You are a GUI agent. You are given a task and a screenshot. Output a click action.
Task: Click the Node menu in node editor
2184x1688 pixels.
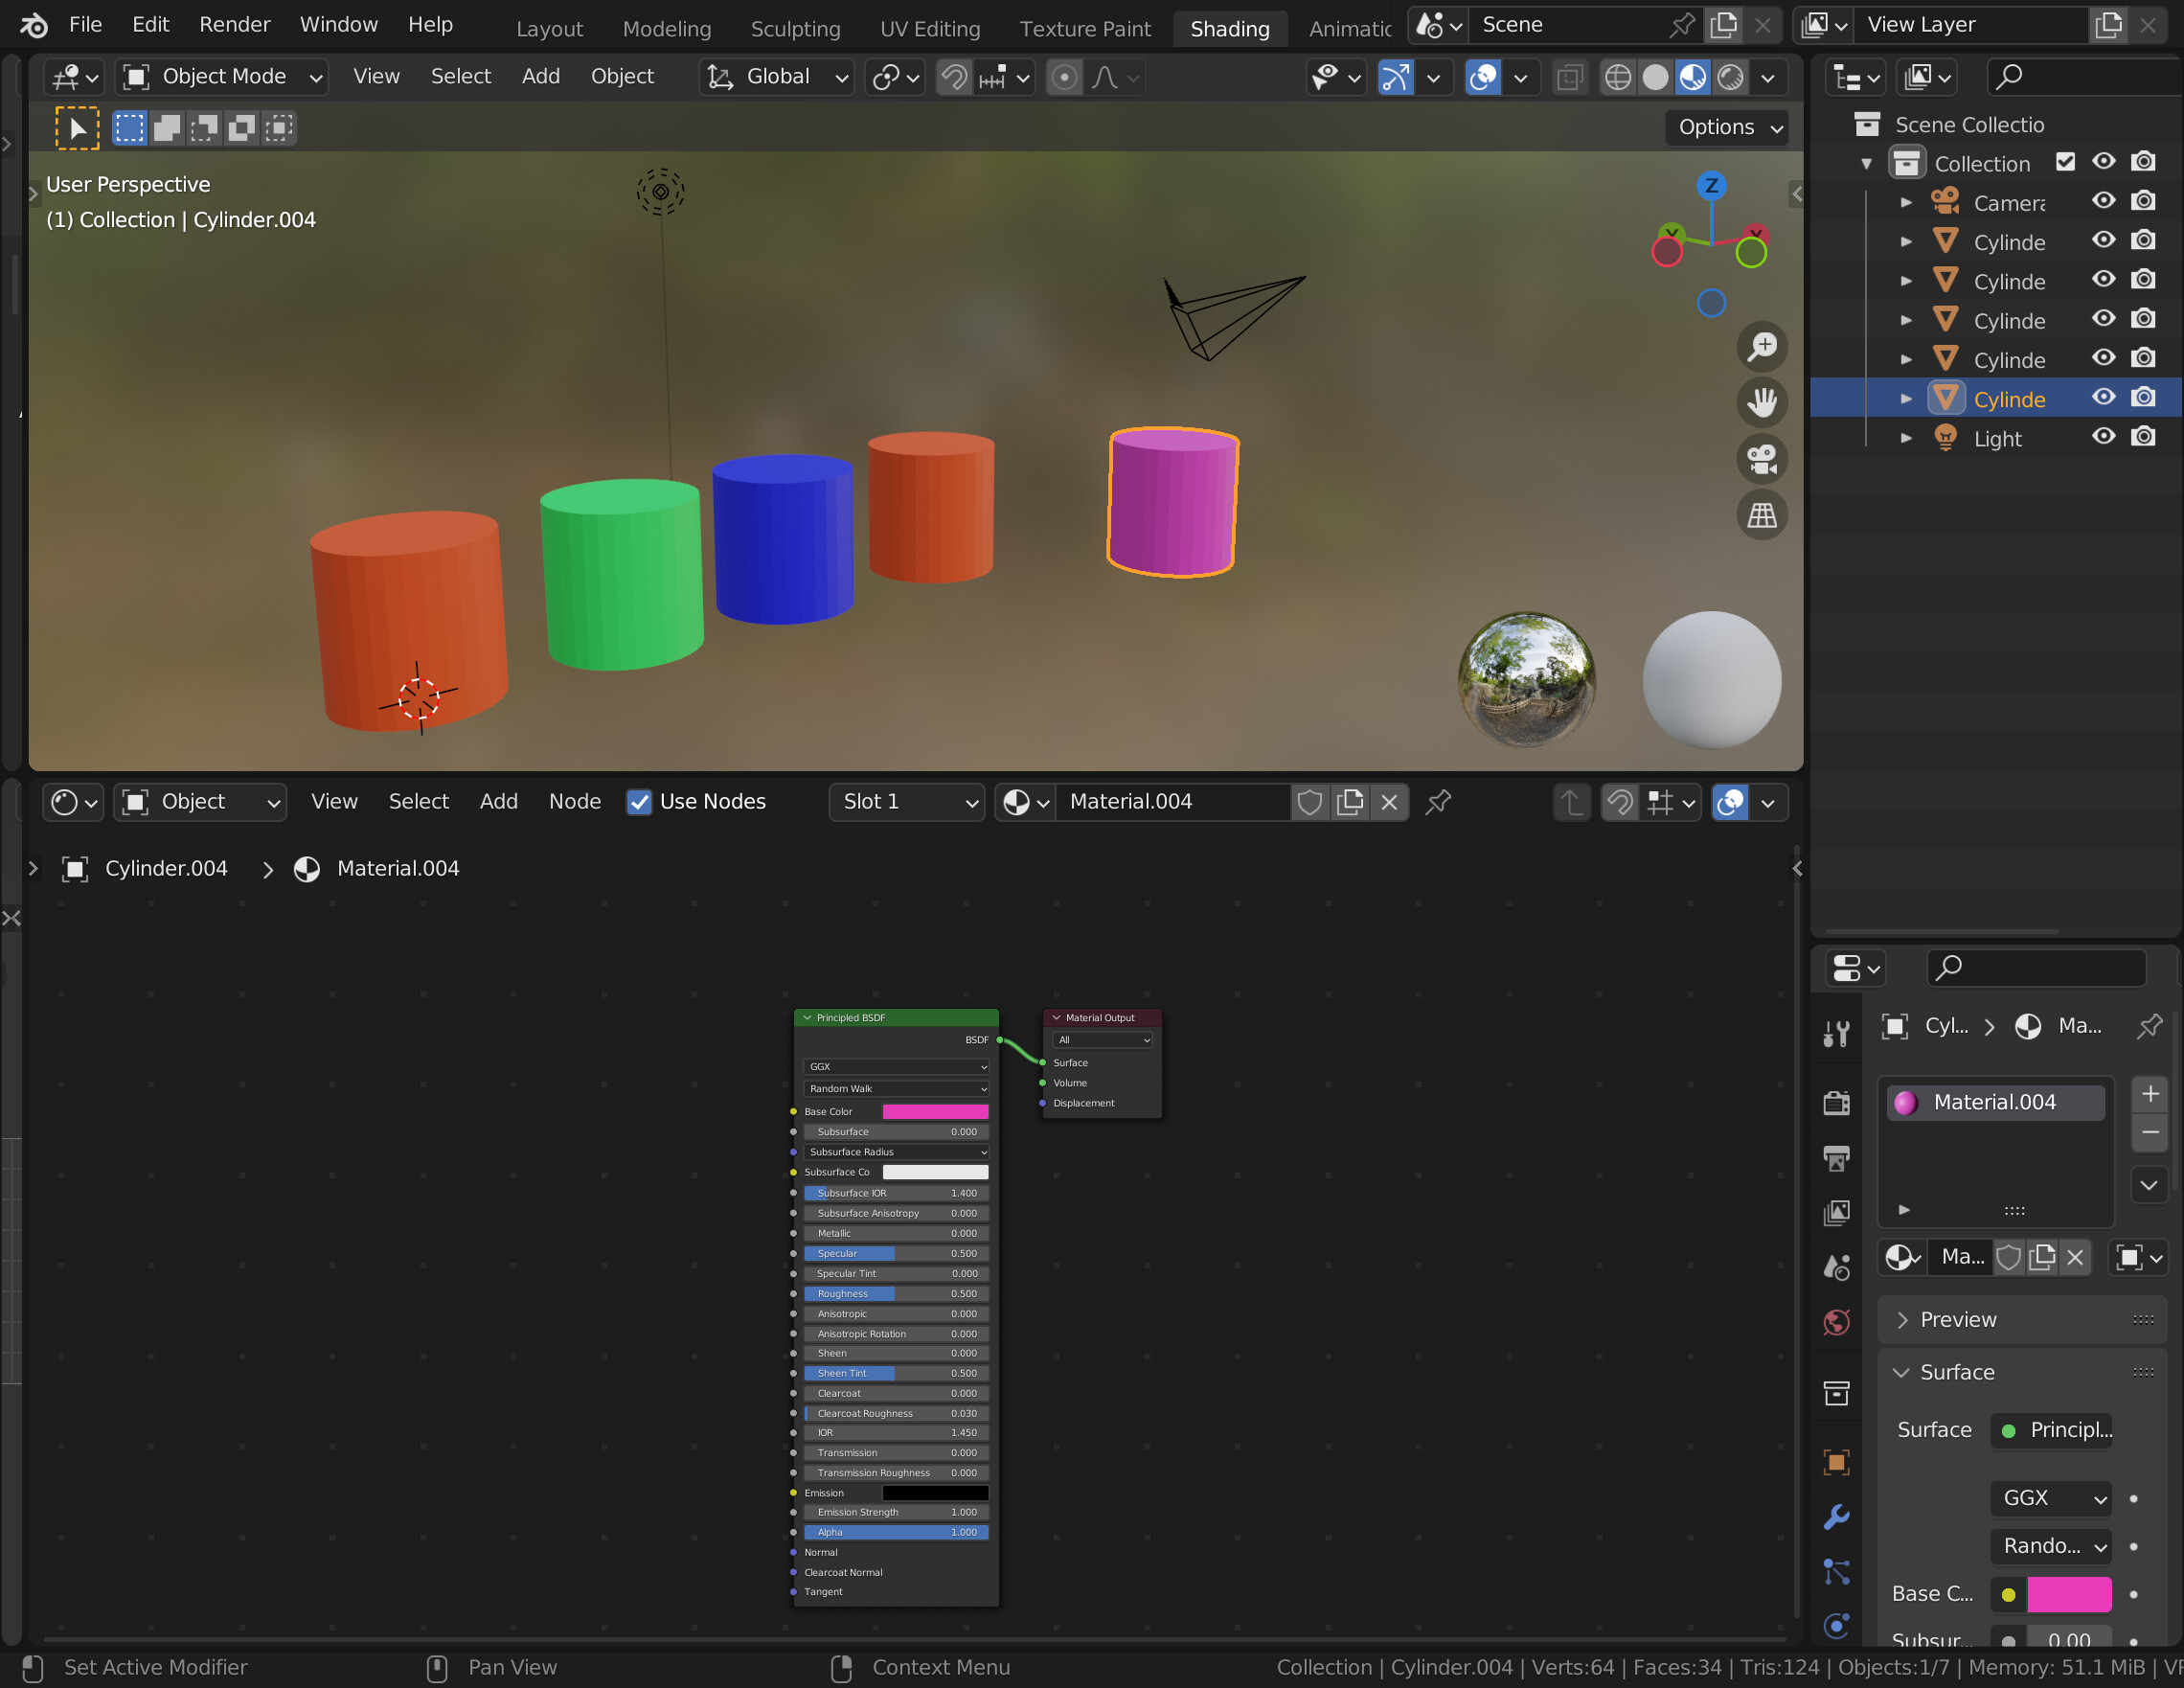574,802
